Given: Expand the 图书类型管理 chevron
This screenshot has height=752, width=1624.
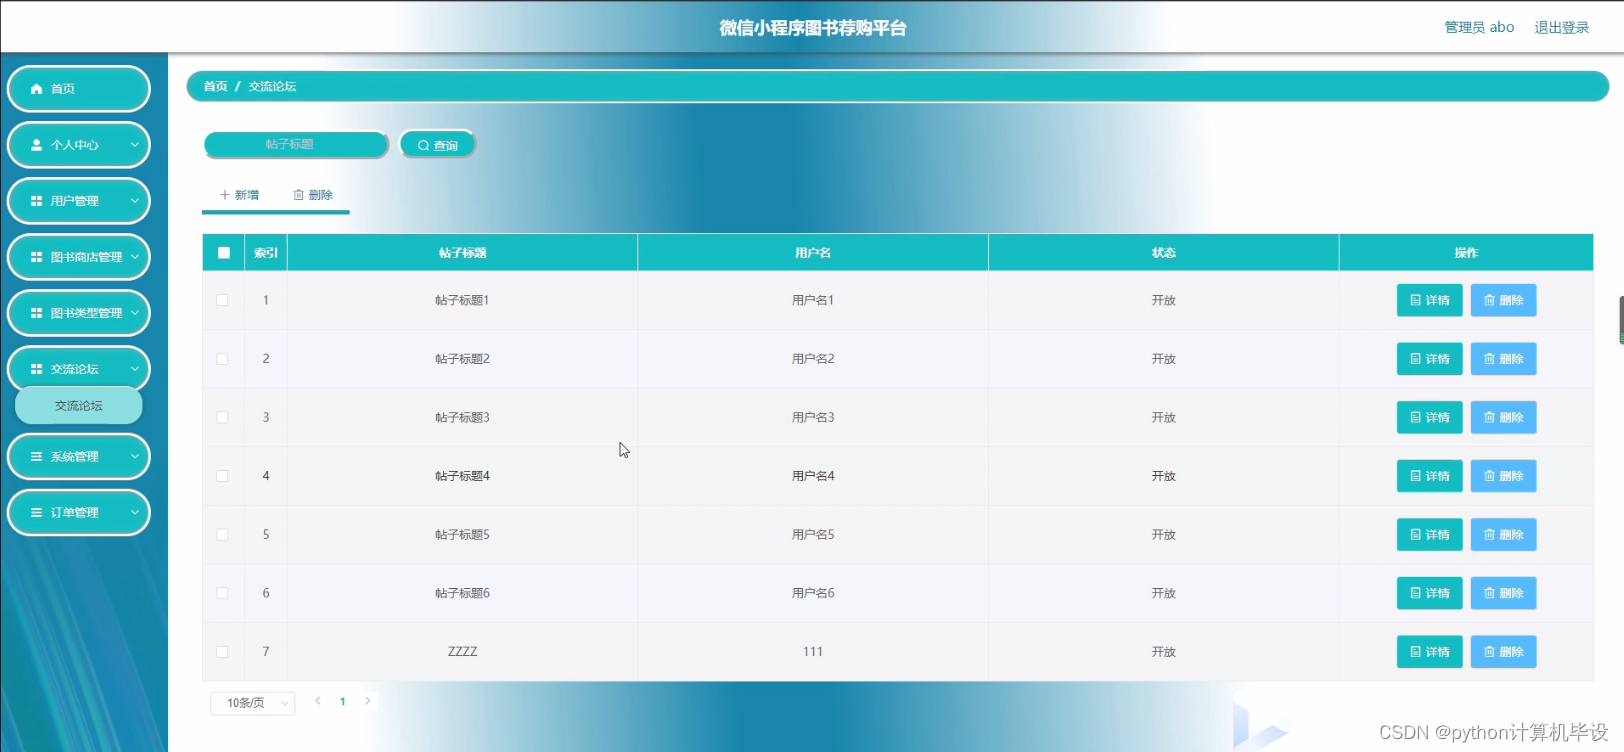Looking at the screenshot, I should click(135, 313).
